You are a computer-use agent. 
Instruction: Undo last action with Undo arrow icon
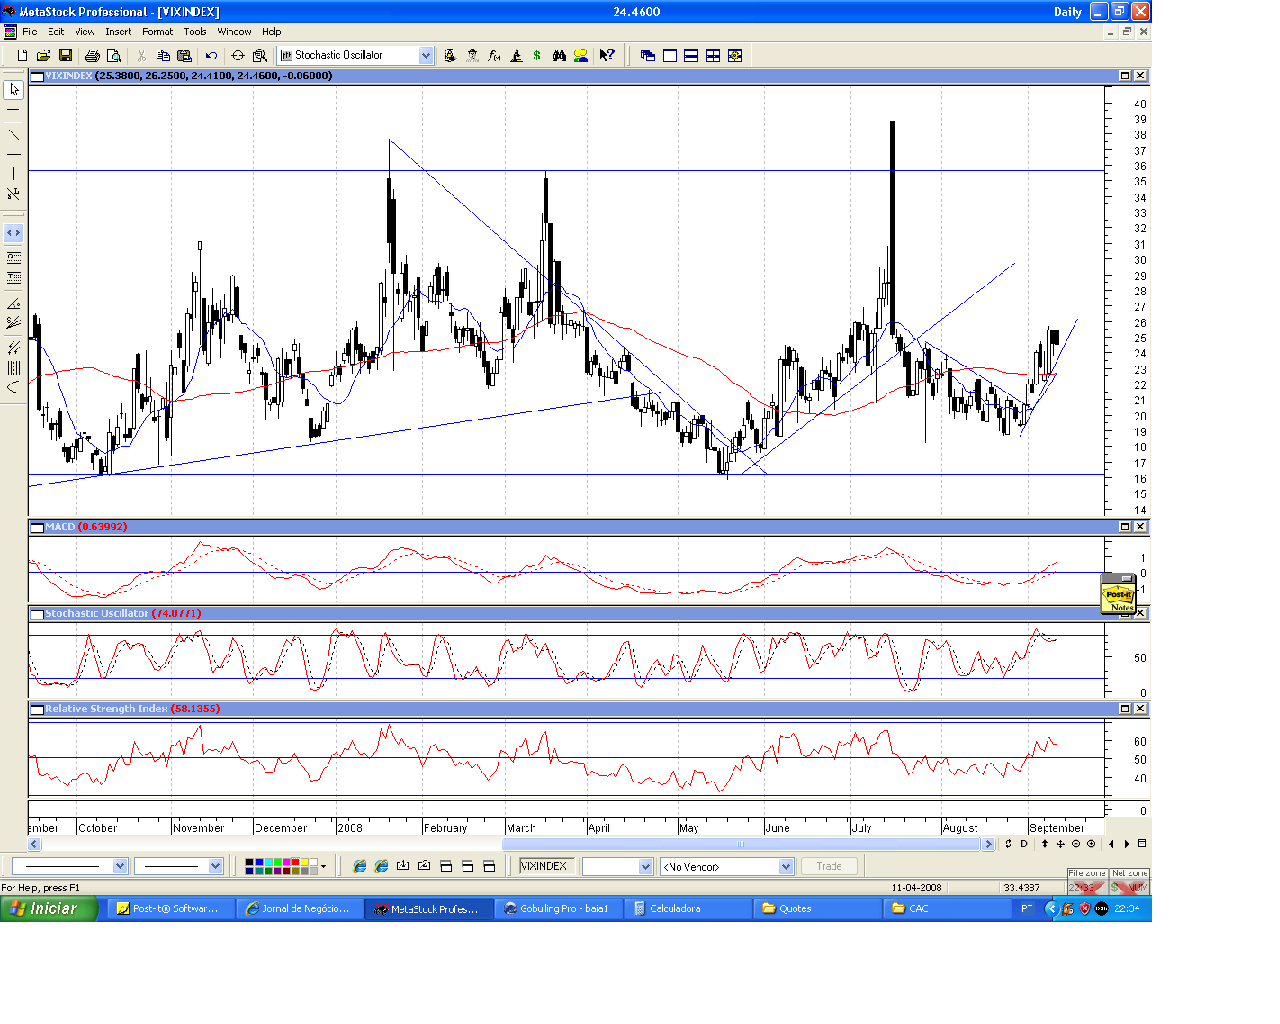tap(211, 56)
